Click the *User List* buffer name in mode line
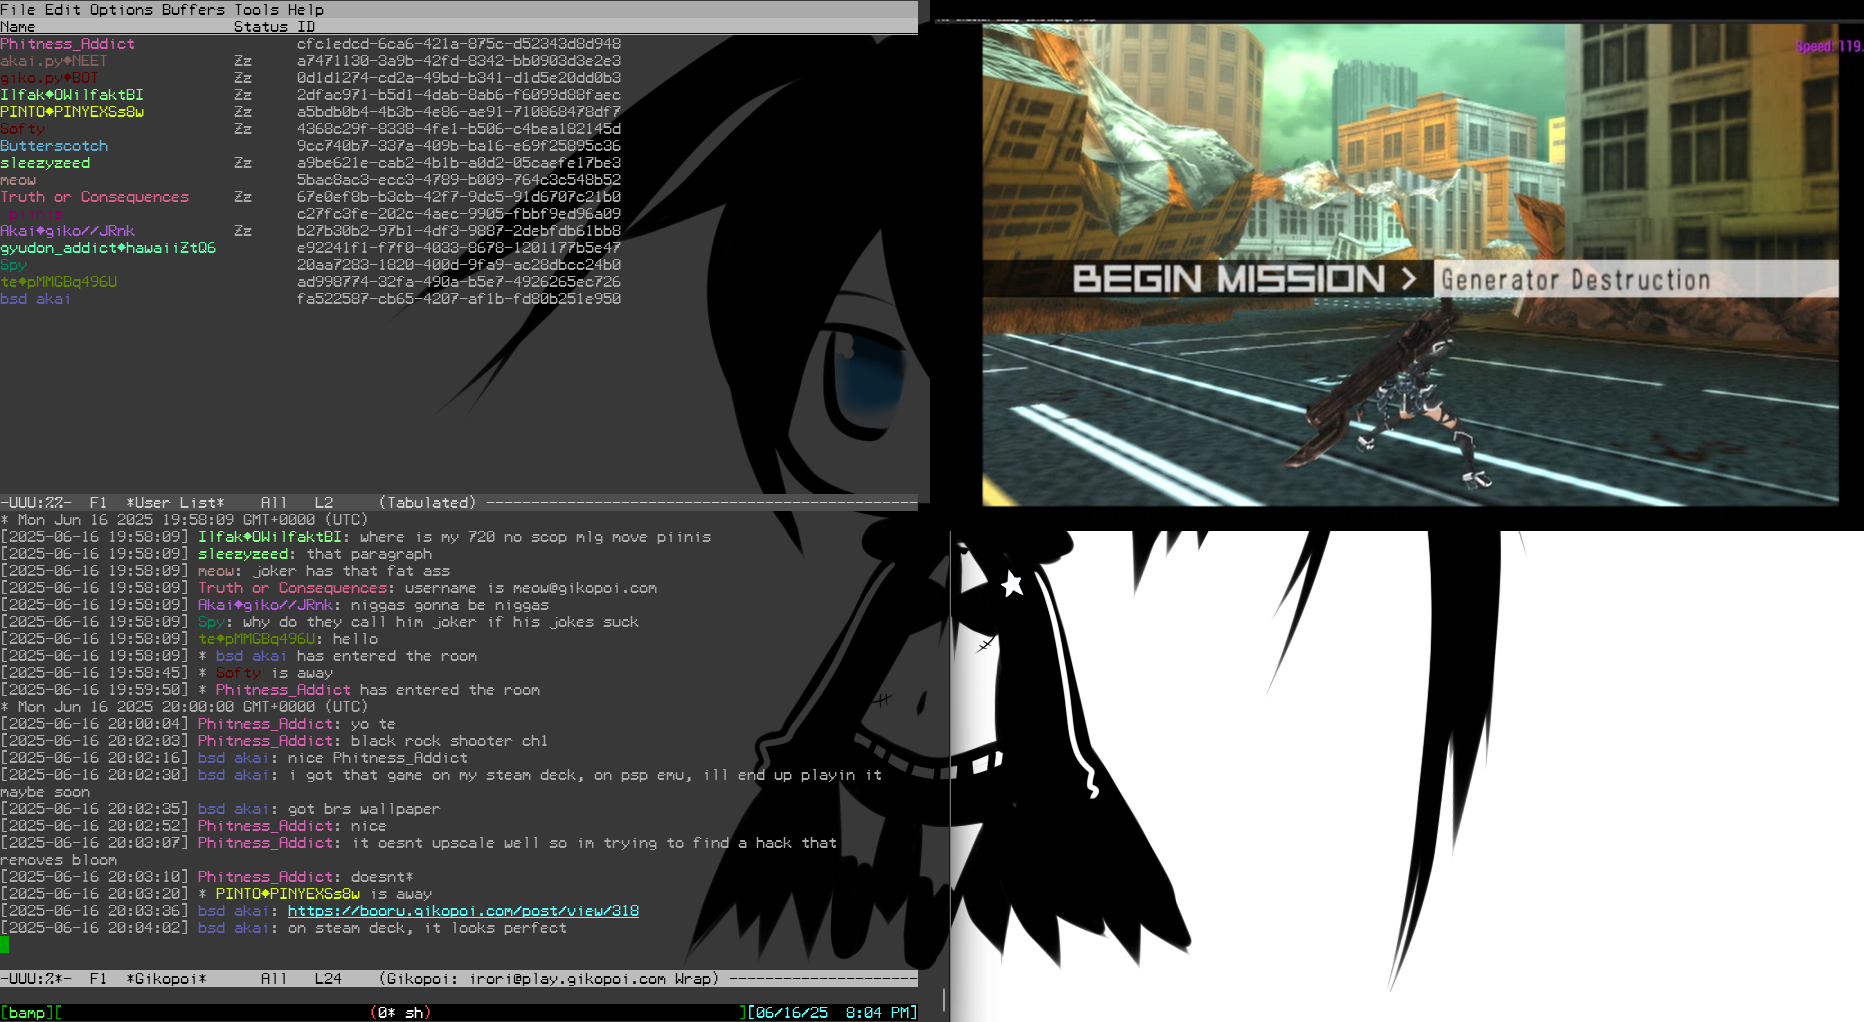The width and height of the screenshot is (1864, 1022). [x=175, y=503]
